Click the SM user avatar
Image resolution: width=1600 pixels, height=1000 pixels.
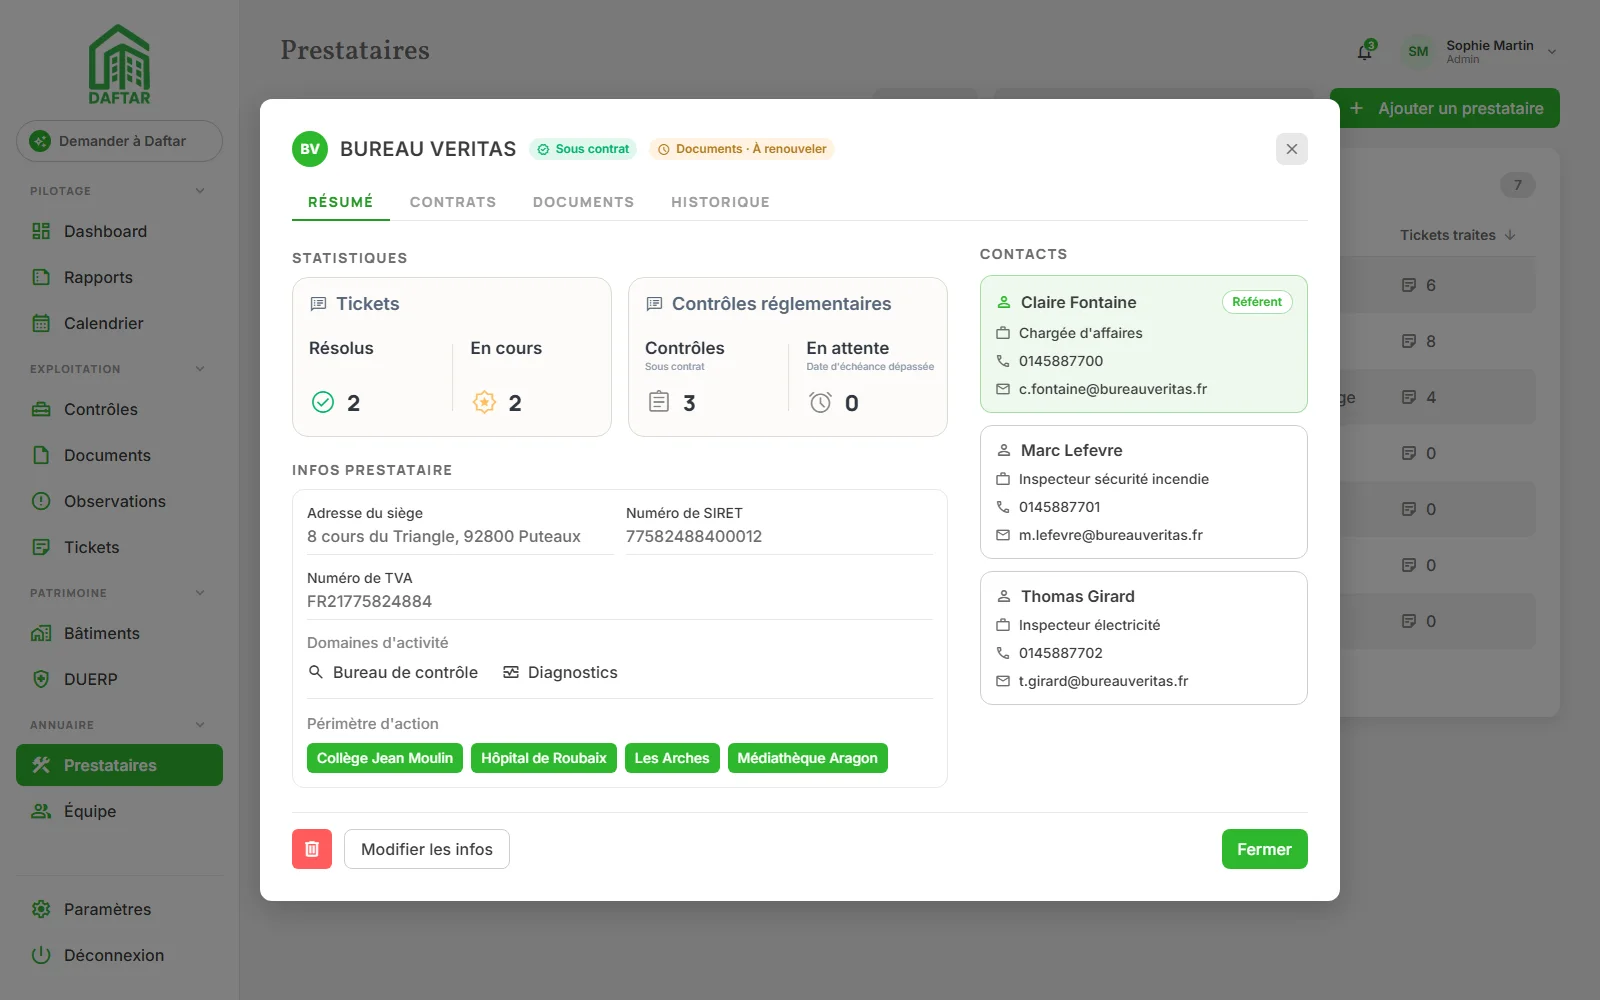(1418, 51)
